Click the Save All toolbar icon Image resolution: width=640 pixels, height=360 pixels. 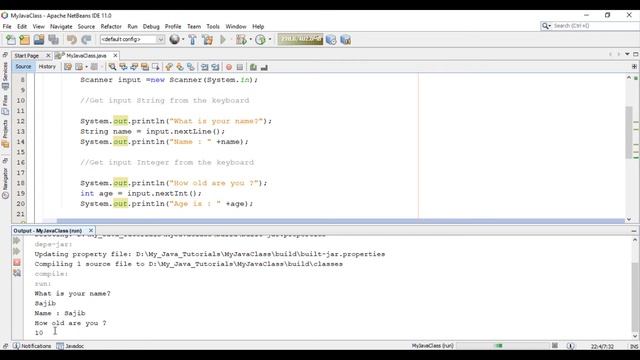point(53,40)
